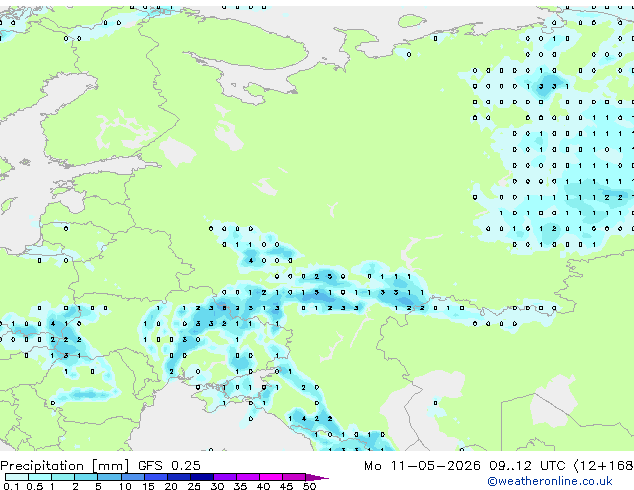Click the '25' legend scale label
Viewport: 634px width, 490px height.
point(194,486)
